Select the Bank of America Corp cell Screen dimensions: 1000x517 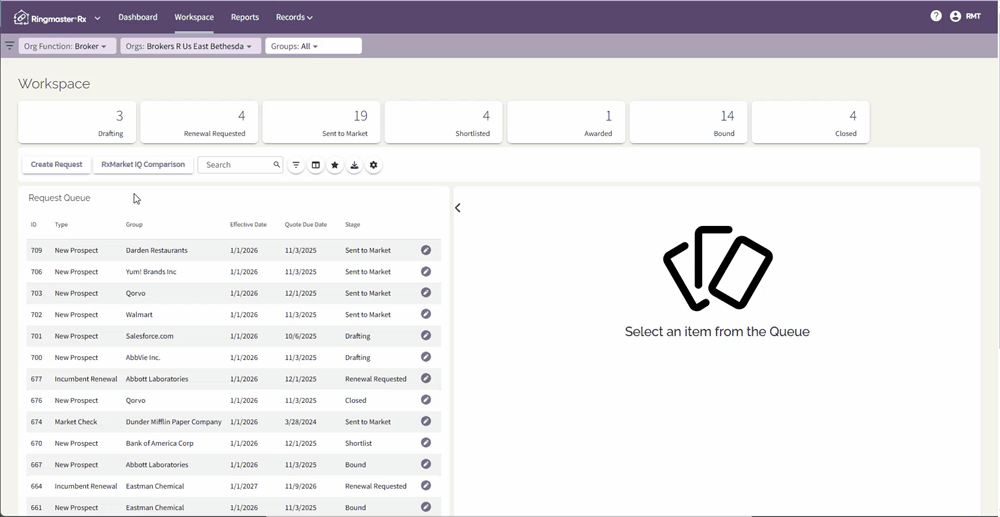pos(159,443)
